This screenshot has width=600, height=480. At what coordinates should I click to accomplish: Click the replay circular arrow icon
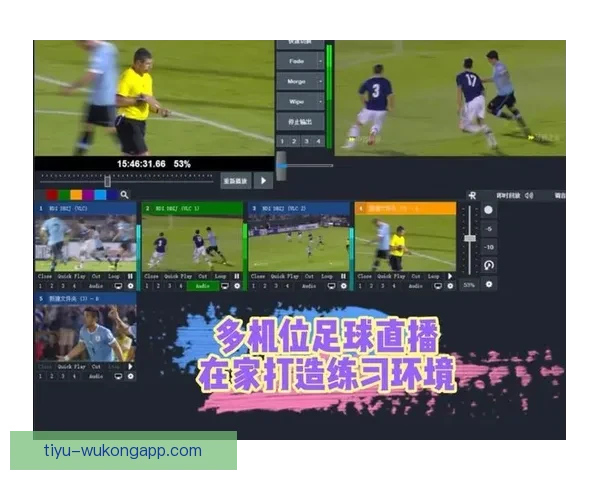coord(488,265)
